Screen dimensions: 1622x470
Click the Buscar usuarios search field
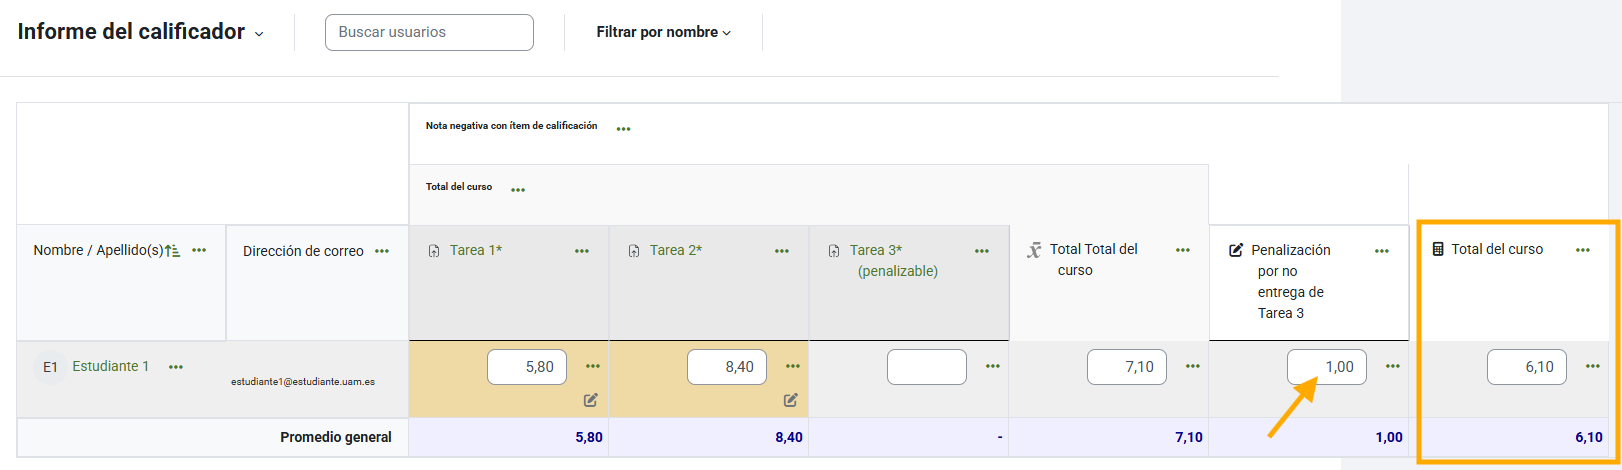tap(429, 32)
